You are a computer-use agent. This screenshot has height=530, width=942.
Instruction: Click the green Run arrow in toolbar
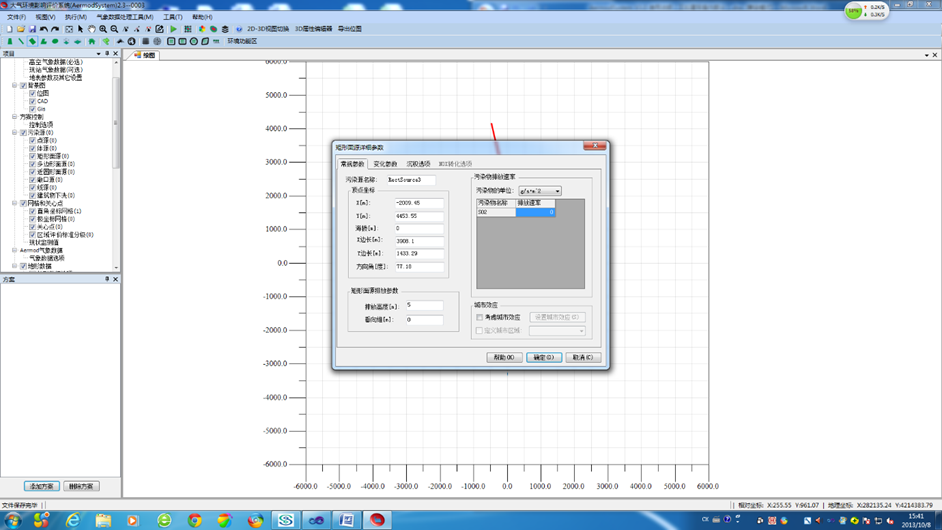coord(174,29)
